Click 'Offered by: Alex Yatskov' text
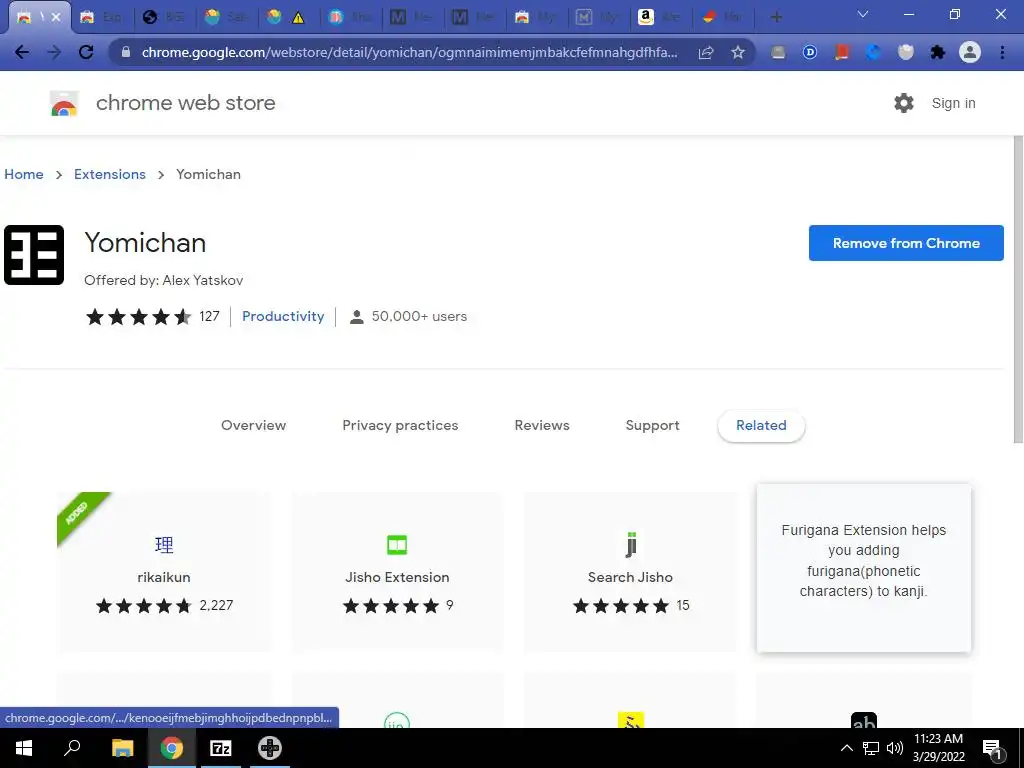The width and height of the screenshot is (1024, 768). coord(163,280)
